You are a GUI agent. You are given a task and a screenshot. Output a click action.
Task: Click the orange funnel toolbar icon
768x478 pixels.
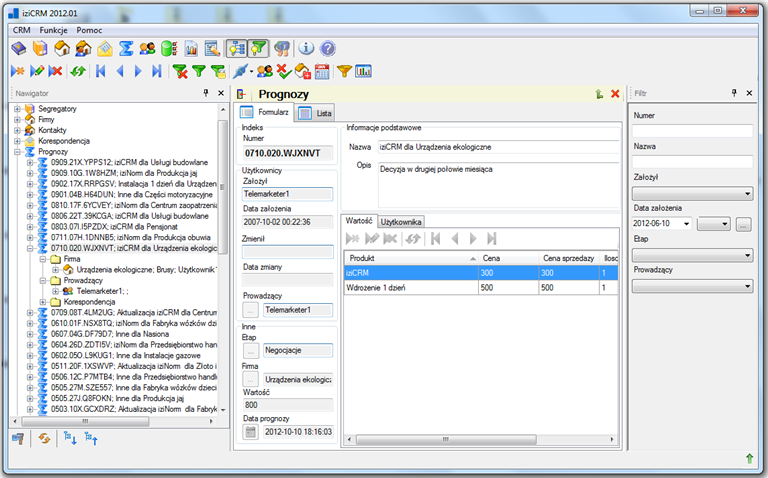coord(344,72)
